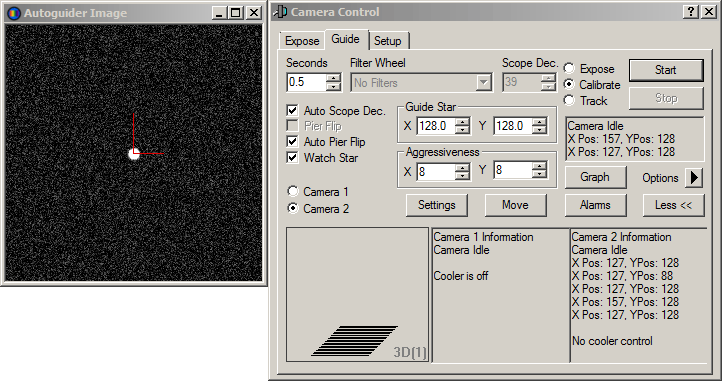Screen dimensions: 722x381
Task: Increase Guide Star X value
Action: pyautogui.click(x=462, y=121)
